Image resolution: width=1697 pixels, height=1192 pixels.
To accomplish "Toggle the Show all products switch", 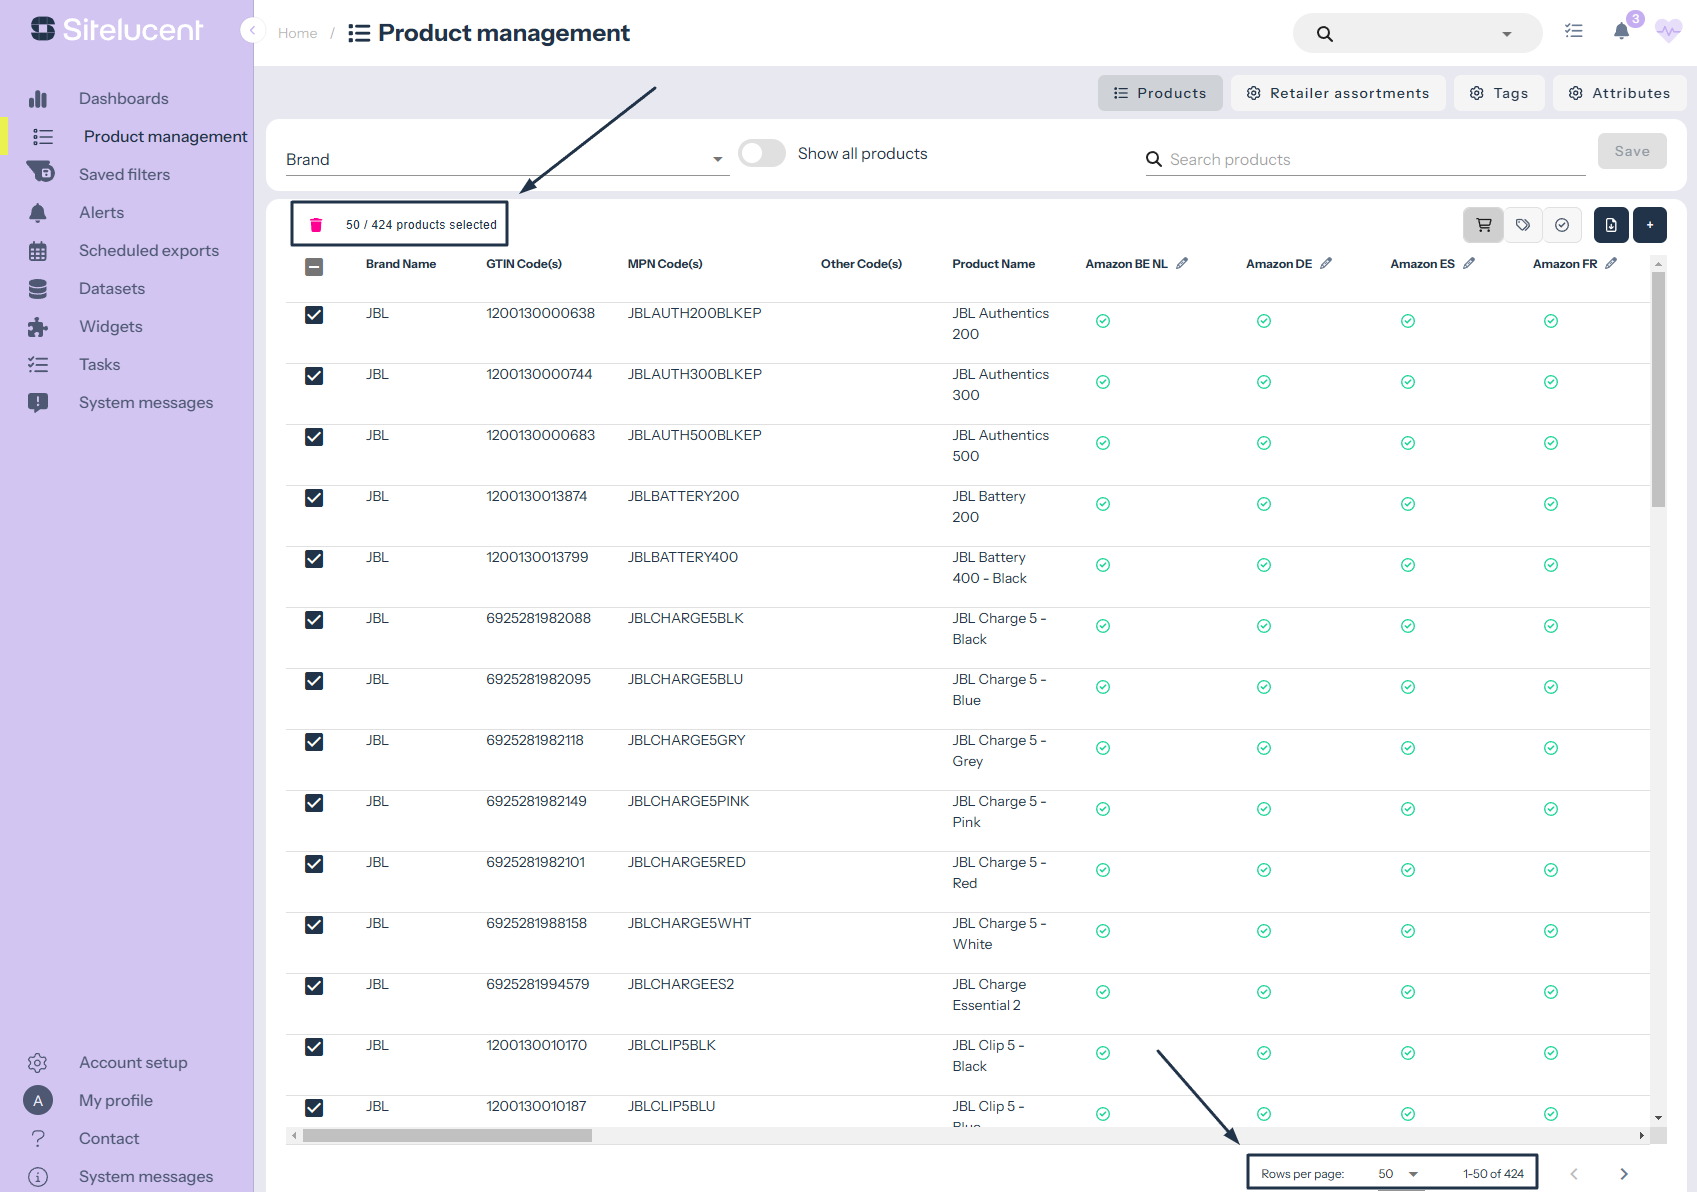I will (762, 153).
